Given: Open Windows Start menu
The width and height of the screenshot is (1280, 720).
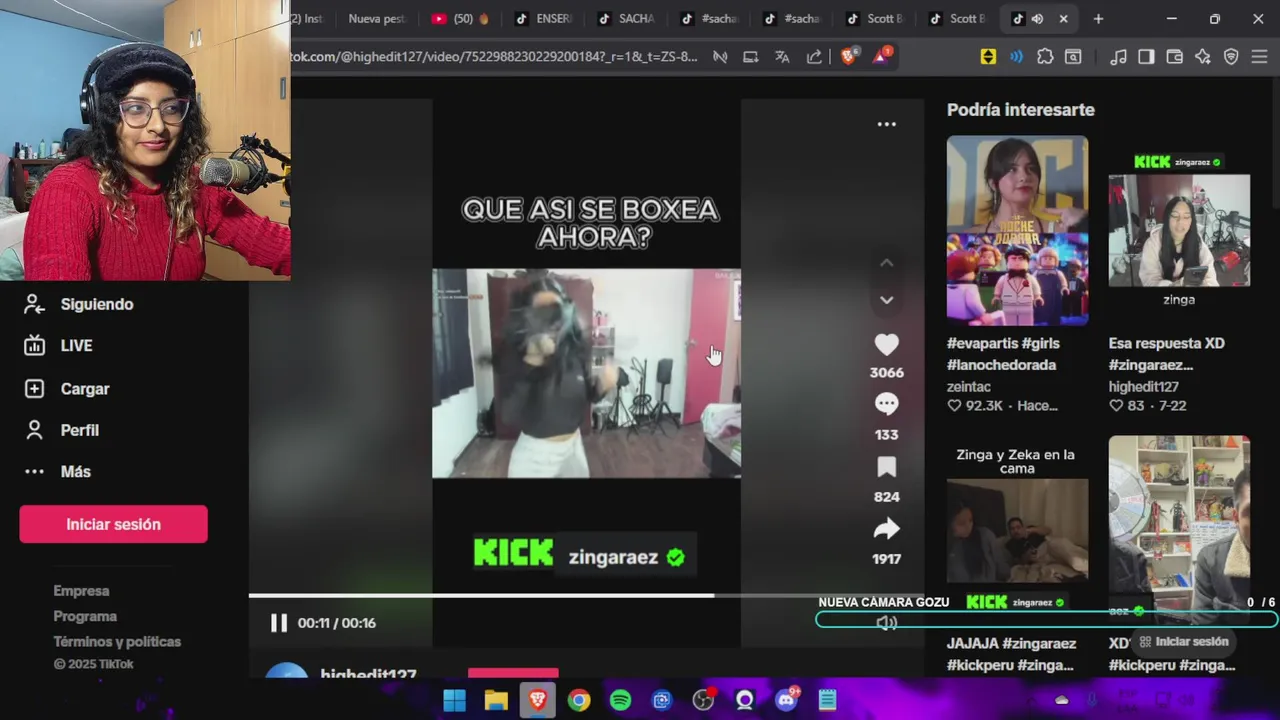Looking at the screenshot, I should 454,700.
